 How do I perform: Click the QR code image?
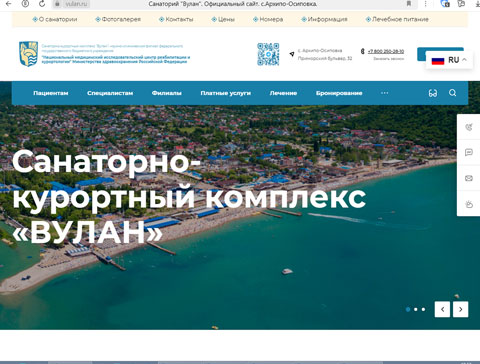coord(268,54)
